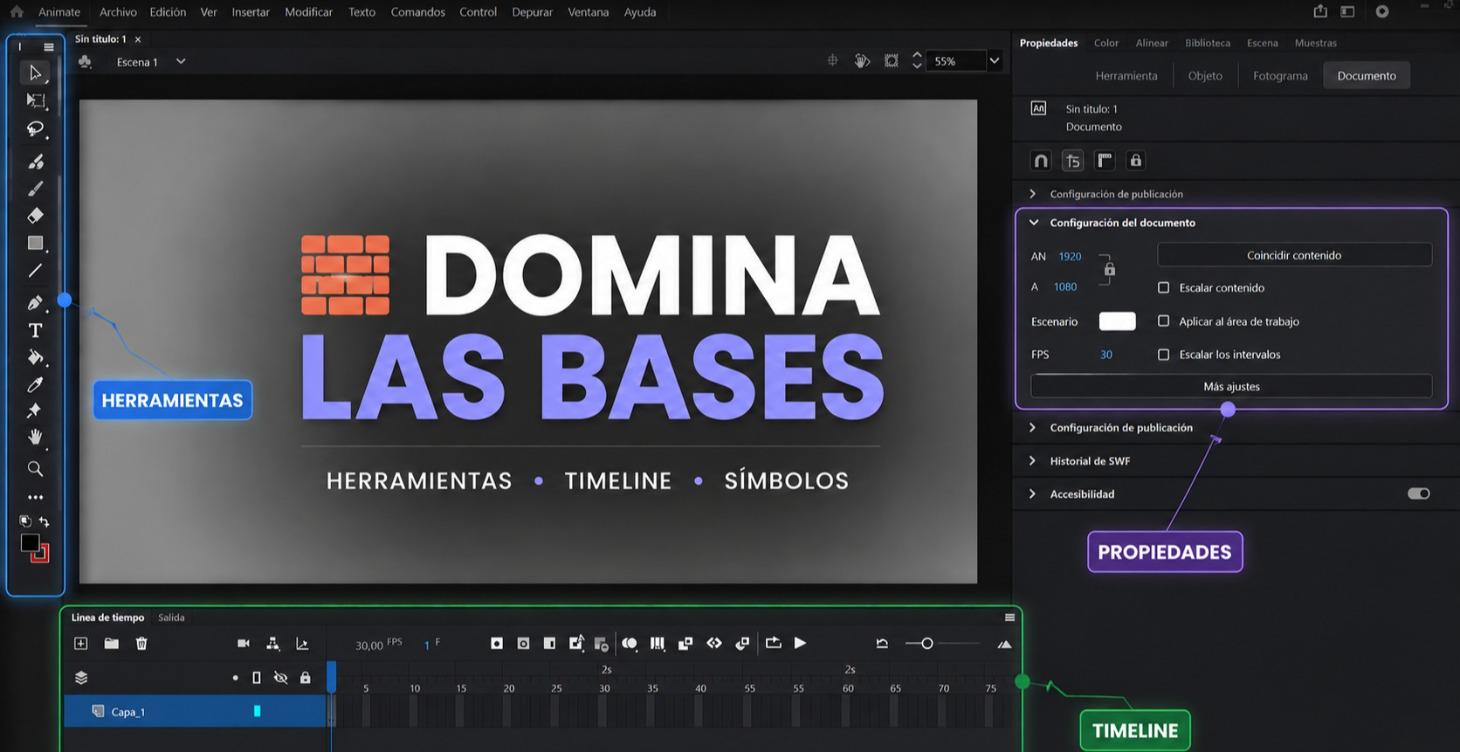This screenshot has height=752, width=1460.
Task: Select the Line tool
Action: (35, 270)
